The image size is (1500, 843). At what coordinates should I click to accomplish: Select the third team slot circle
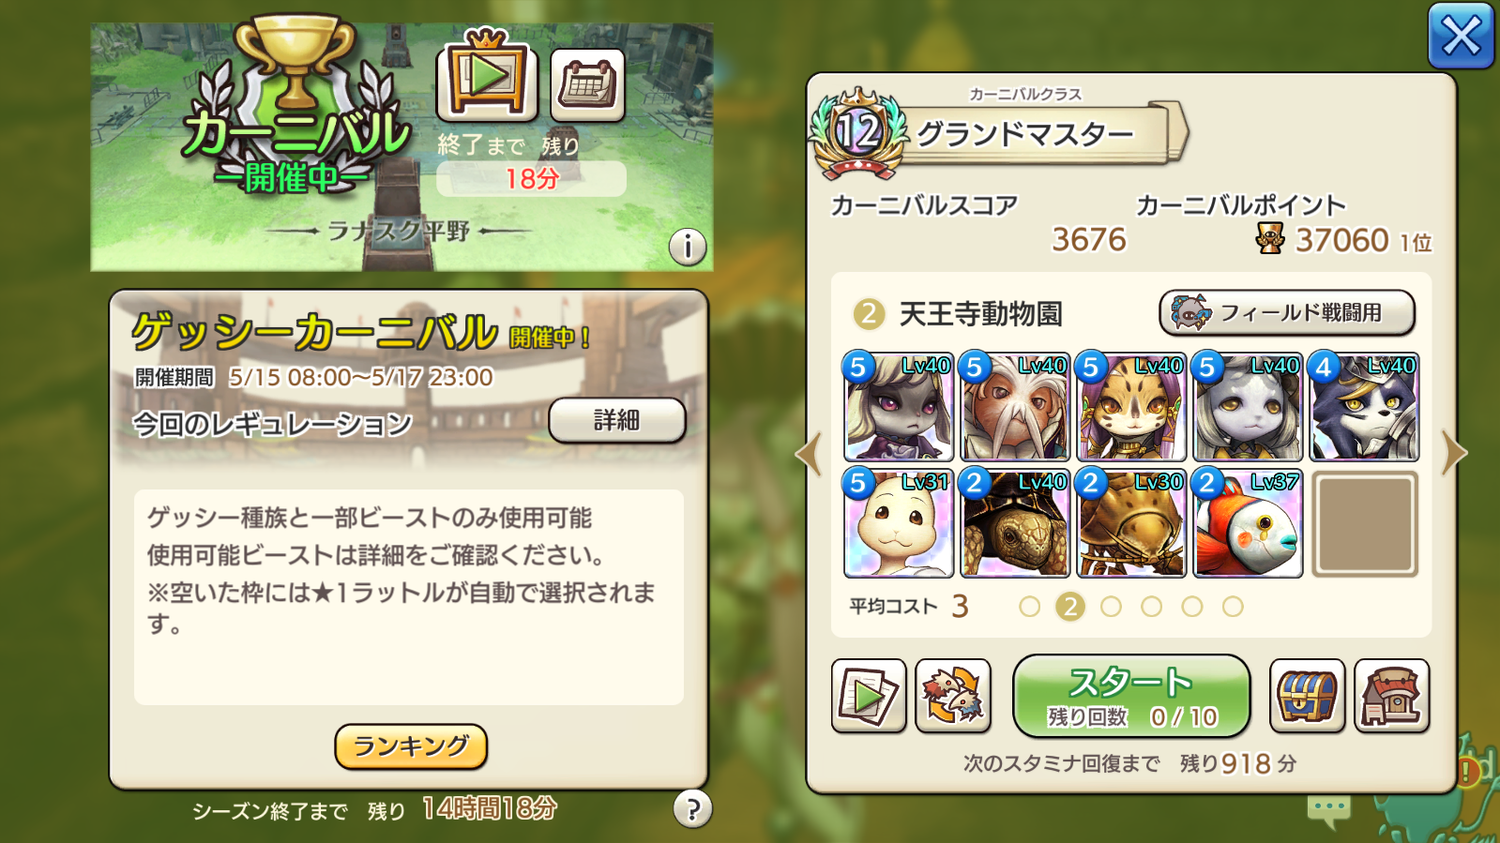click(1111, 606)
